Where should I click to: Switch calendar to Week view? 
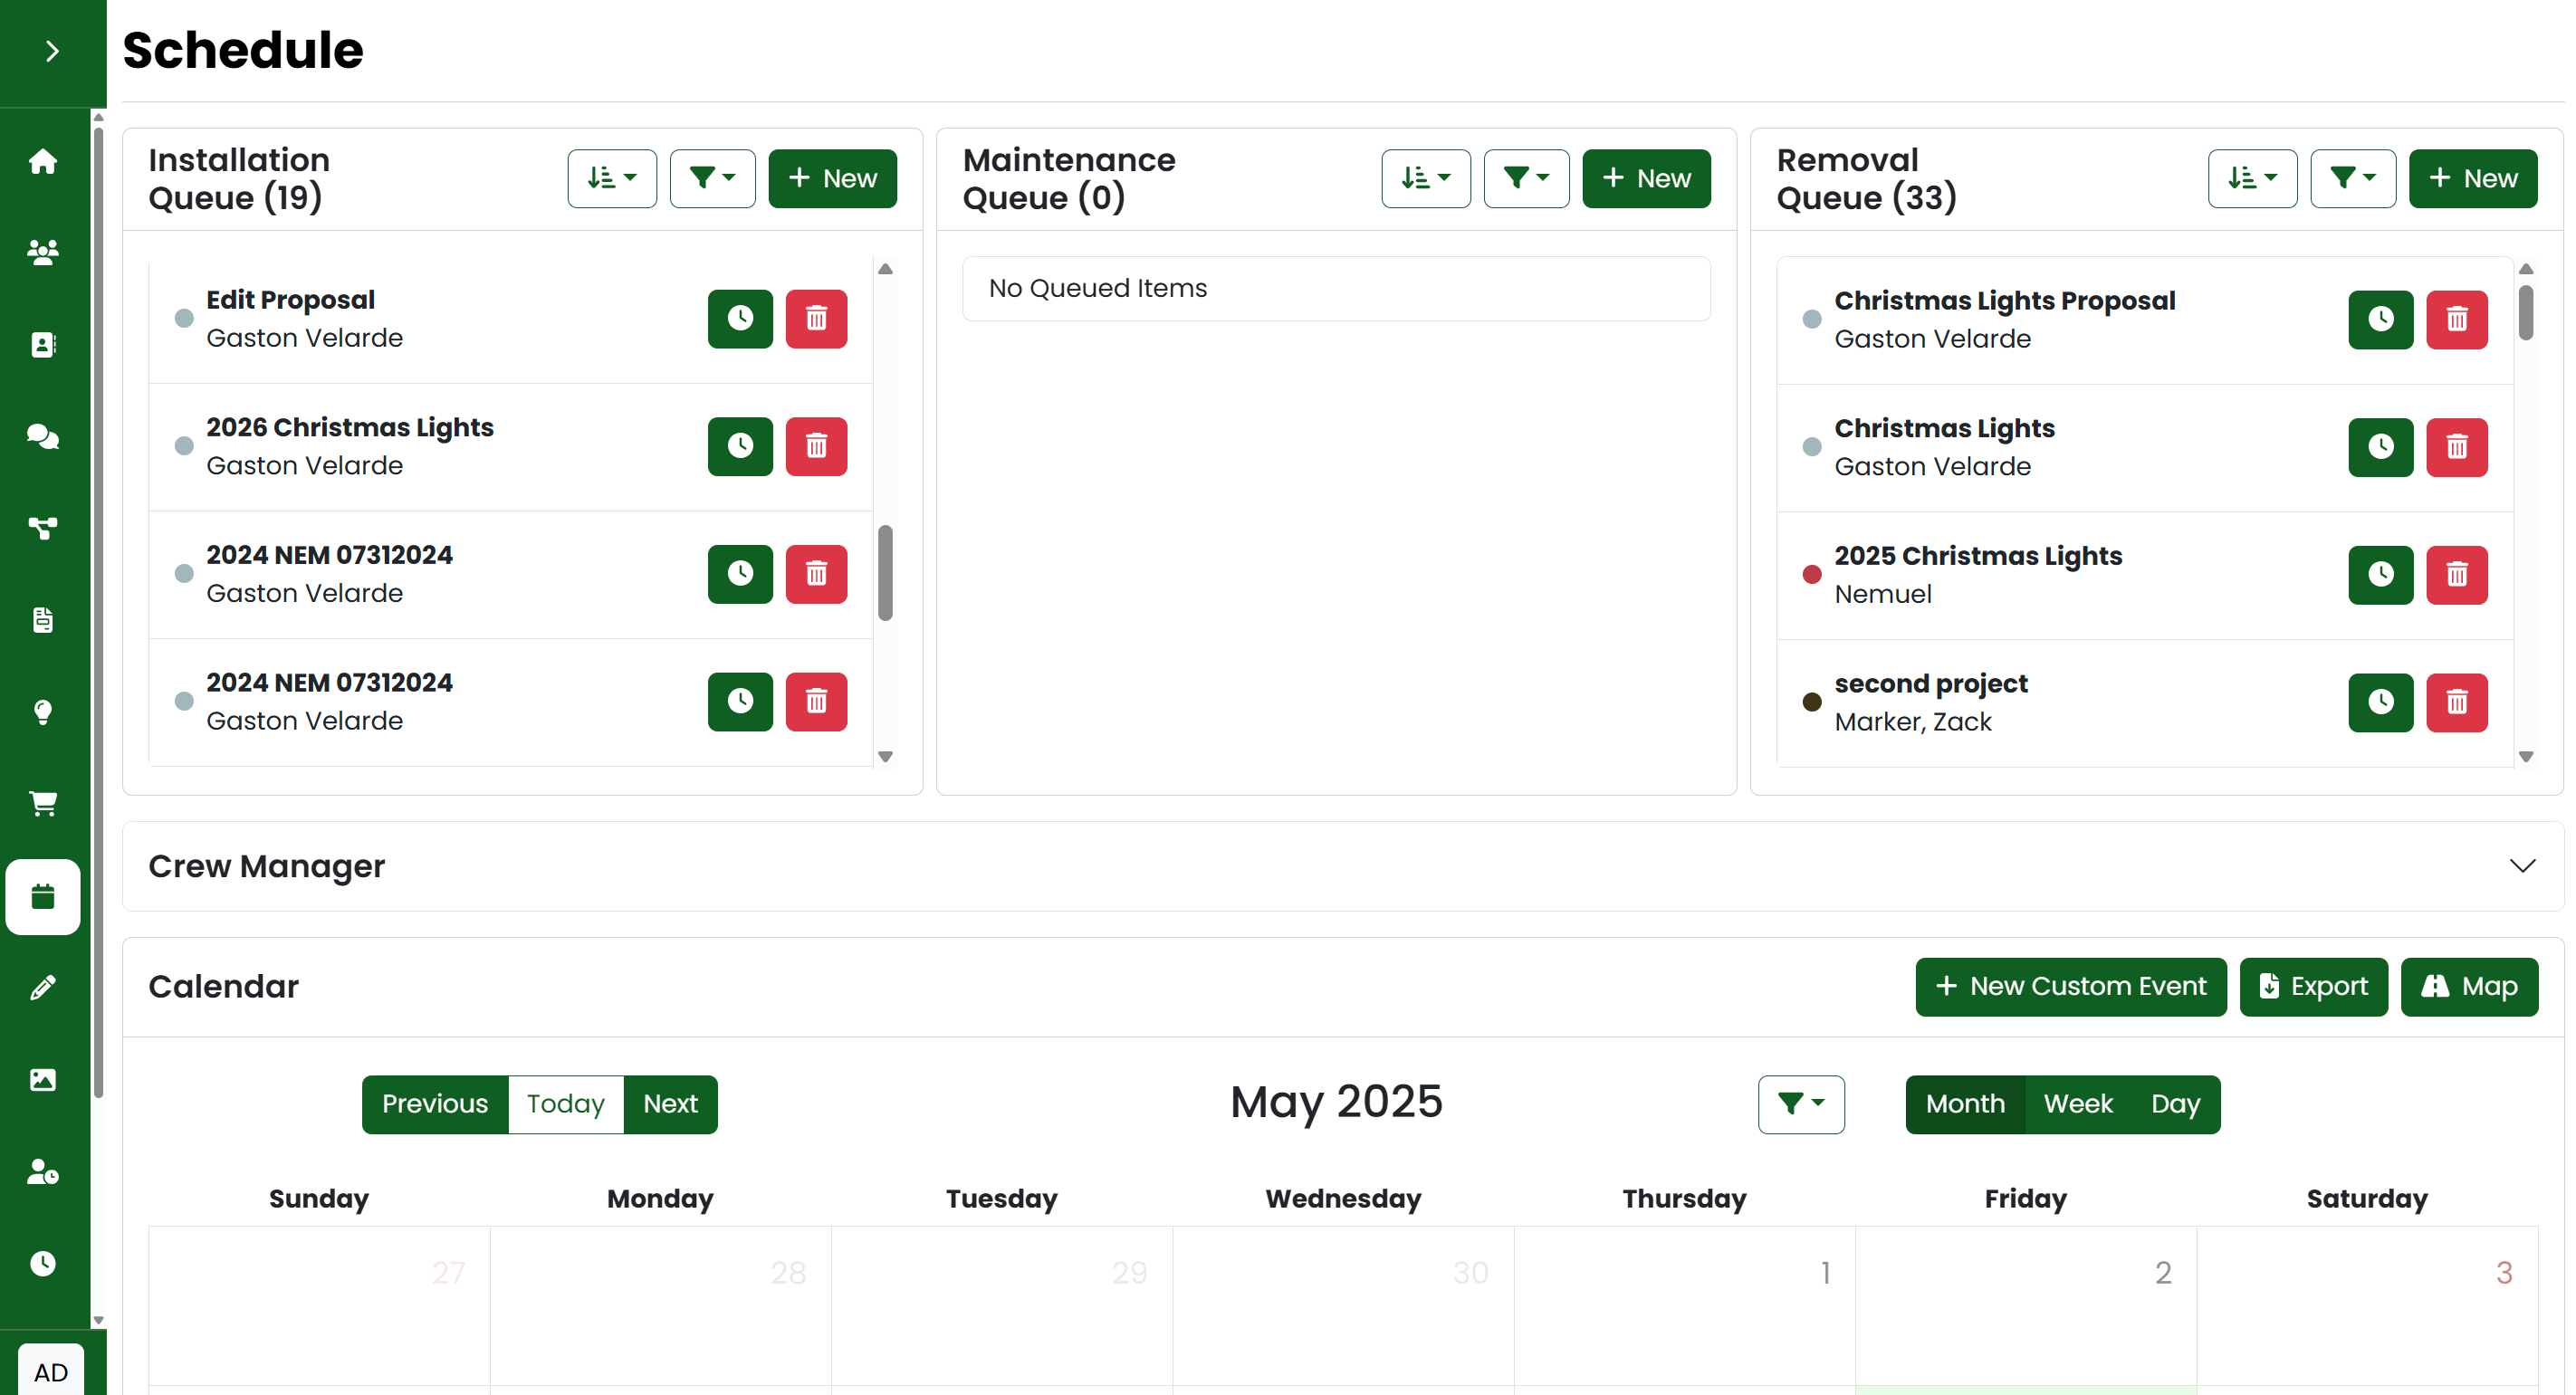pyautogui.click(x=2078, y=1104)
